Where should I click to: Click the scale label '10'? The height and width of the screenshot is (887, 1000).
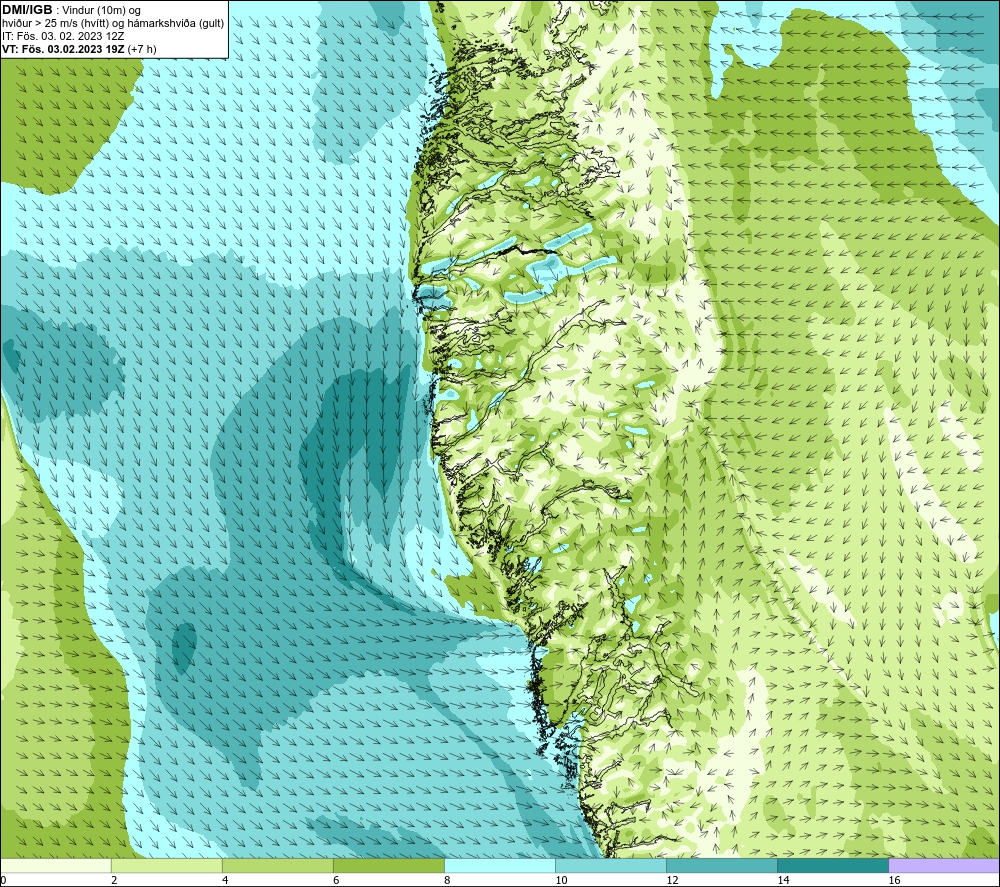561,880
